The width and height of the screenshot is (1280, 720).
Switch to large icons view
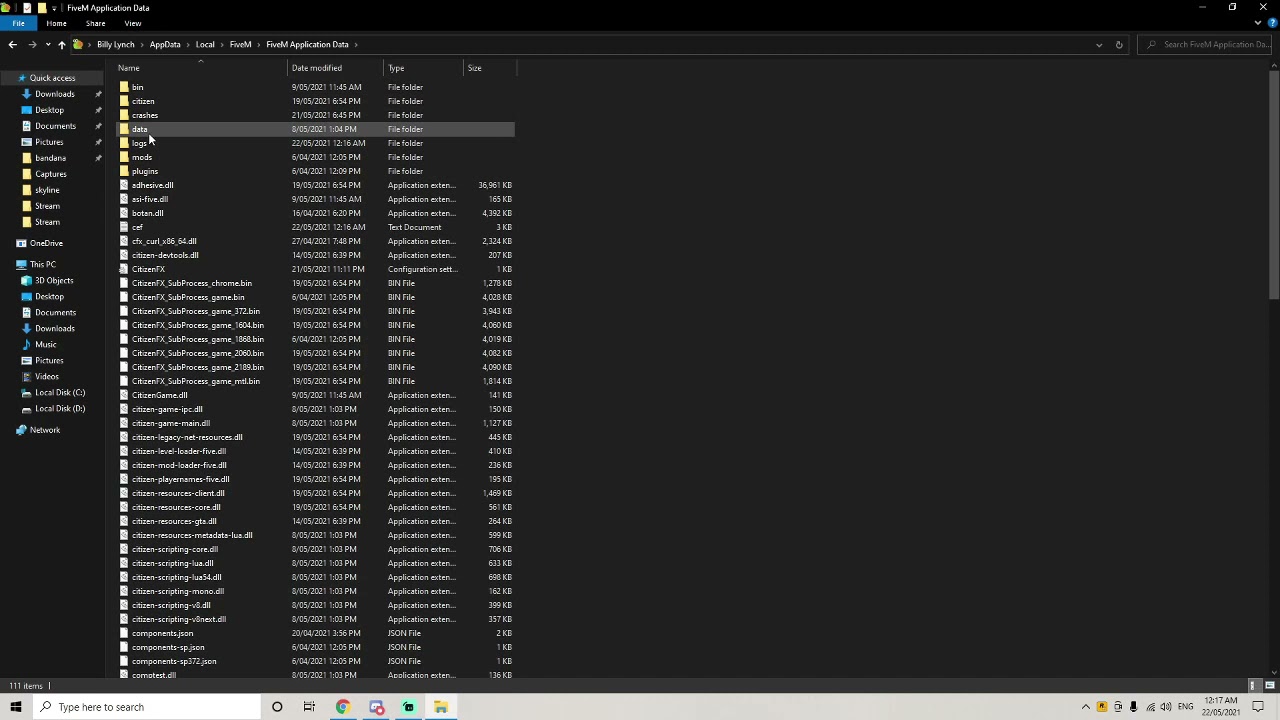(x=1270, y=686)
